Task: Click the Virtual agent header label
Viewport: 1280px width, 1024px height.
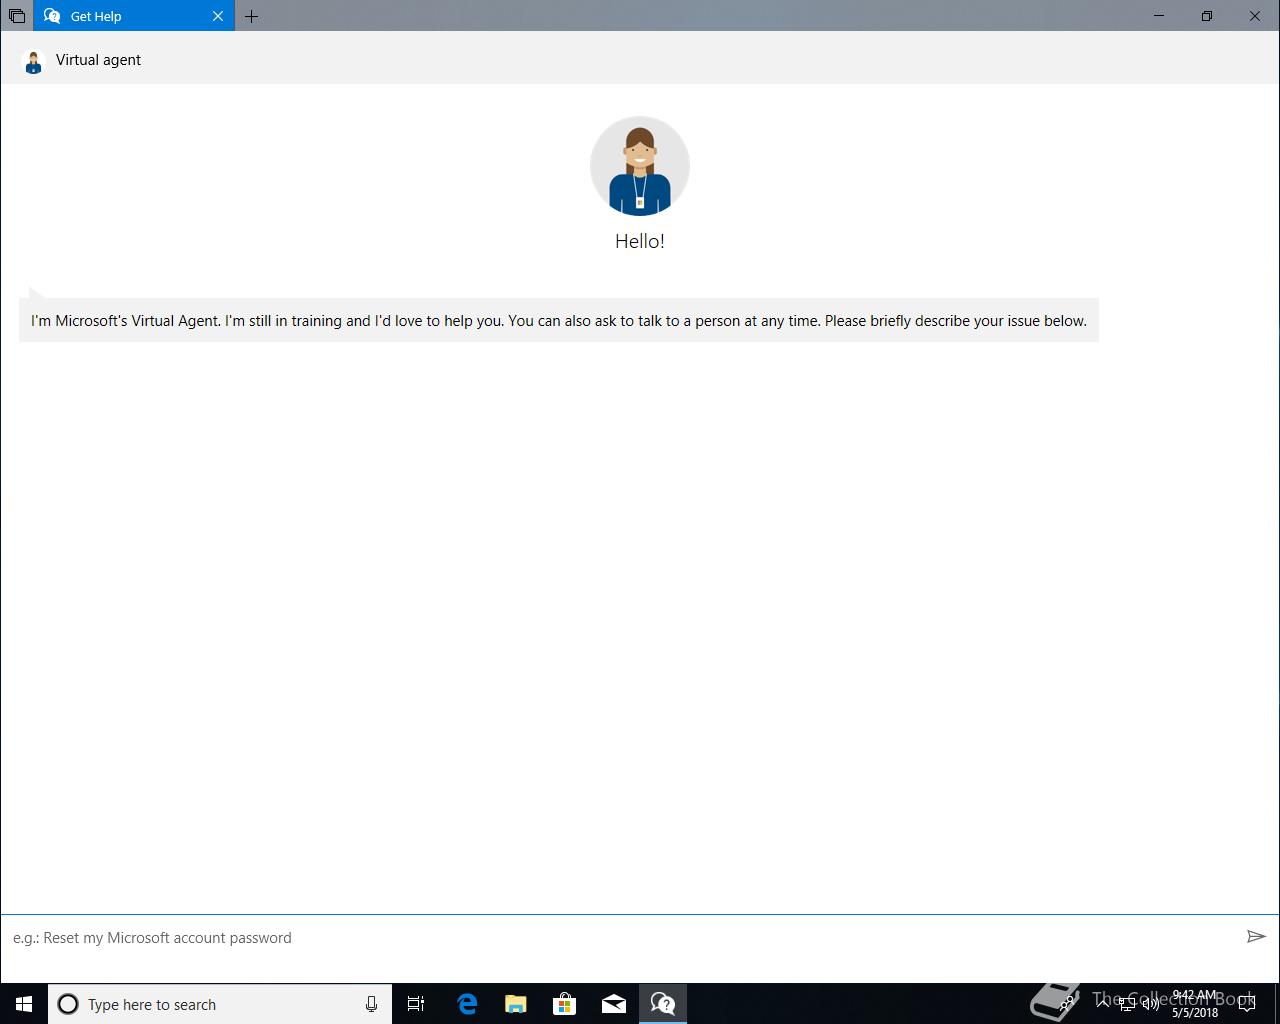Action: [x=98, y=60]
